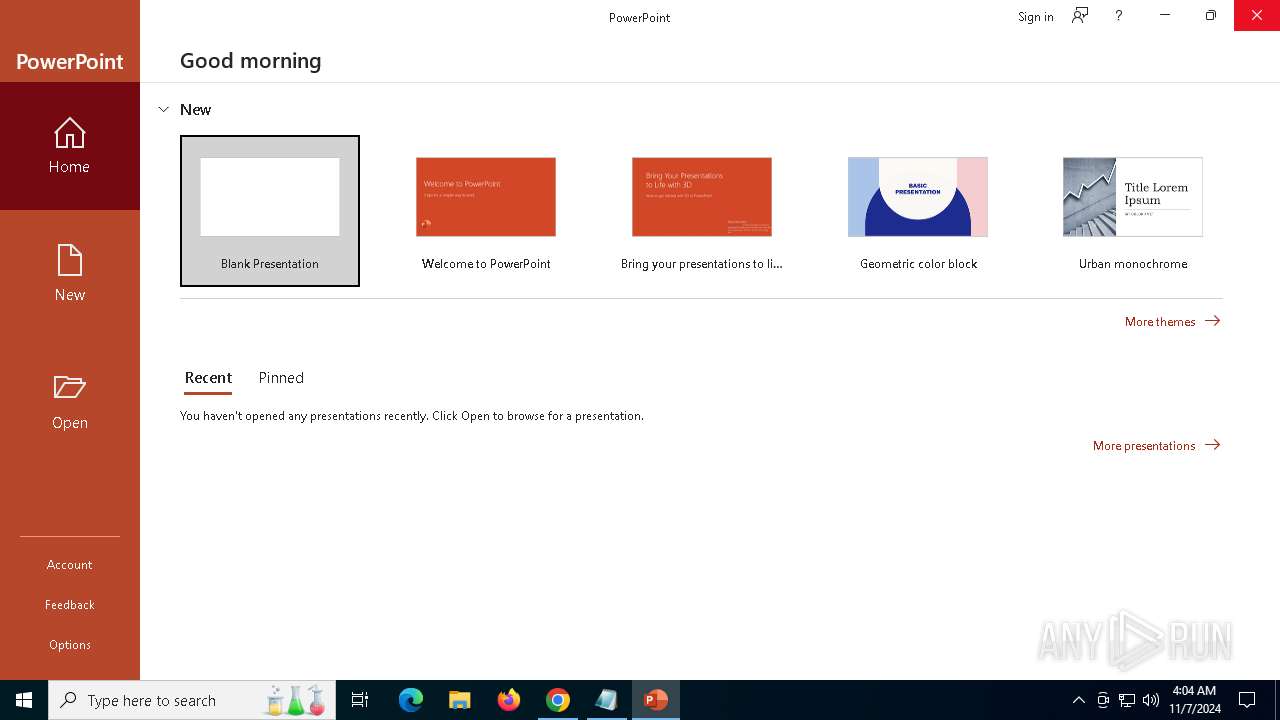This screenshot has width=1280, height=720.
Task: Click the Windows Start button
Action: tap(24, 700)
